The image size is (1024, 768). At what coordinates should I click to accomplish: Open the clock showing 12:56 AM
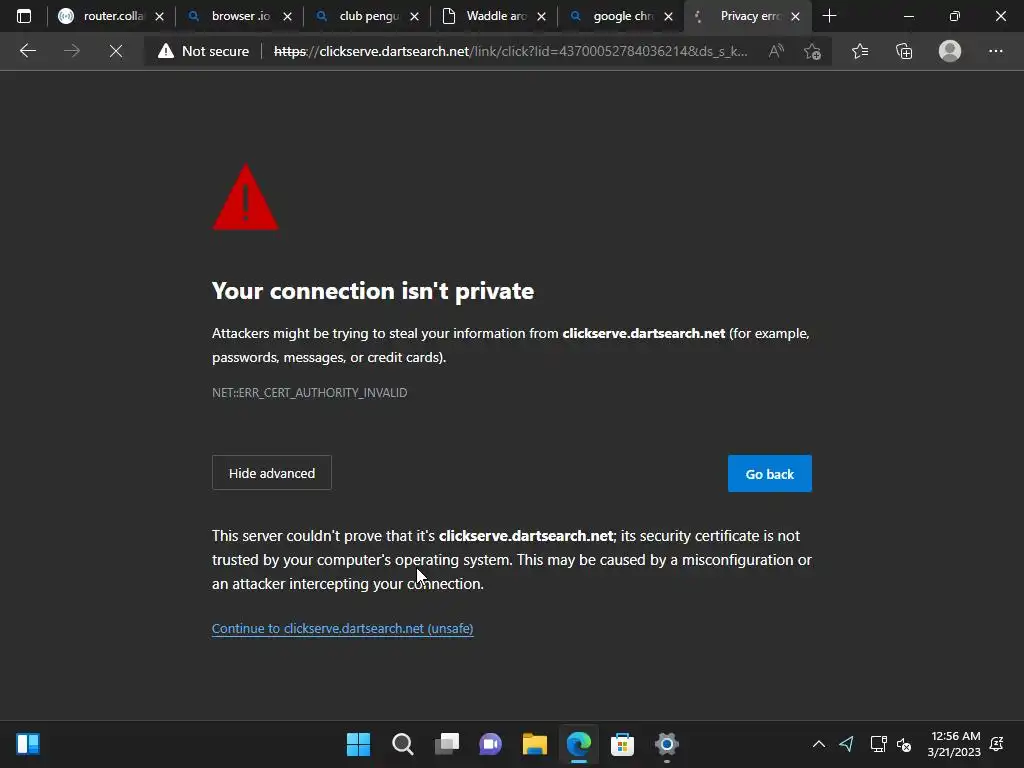tap(954, 744)
